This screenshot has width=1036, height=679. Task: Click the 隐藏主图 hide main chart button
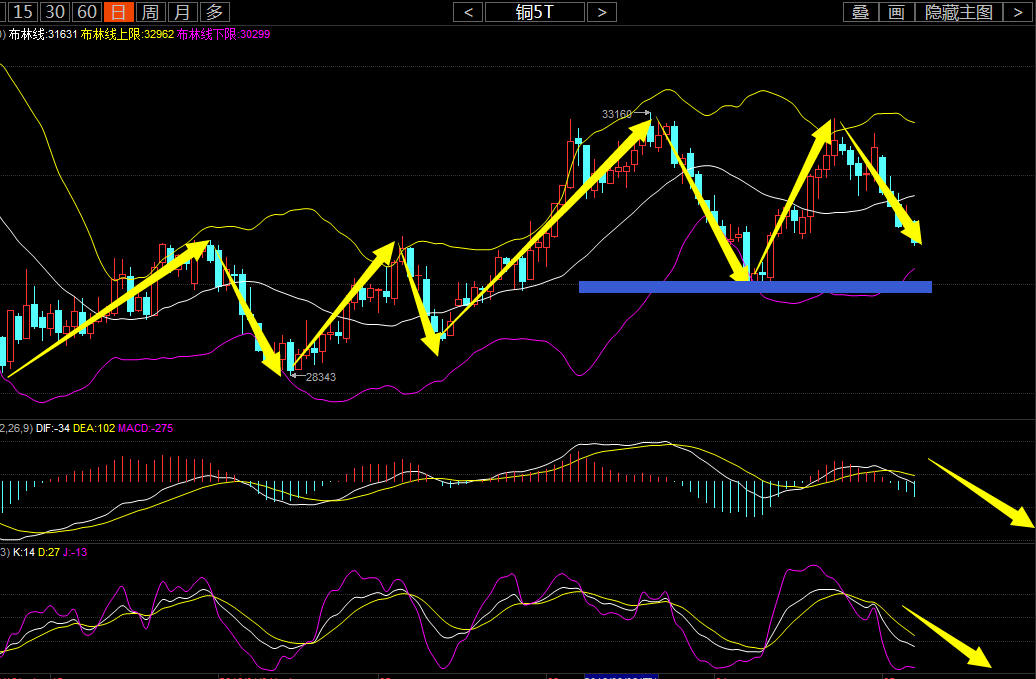[959, 12]
